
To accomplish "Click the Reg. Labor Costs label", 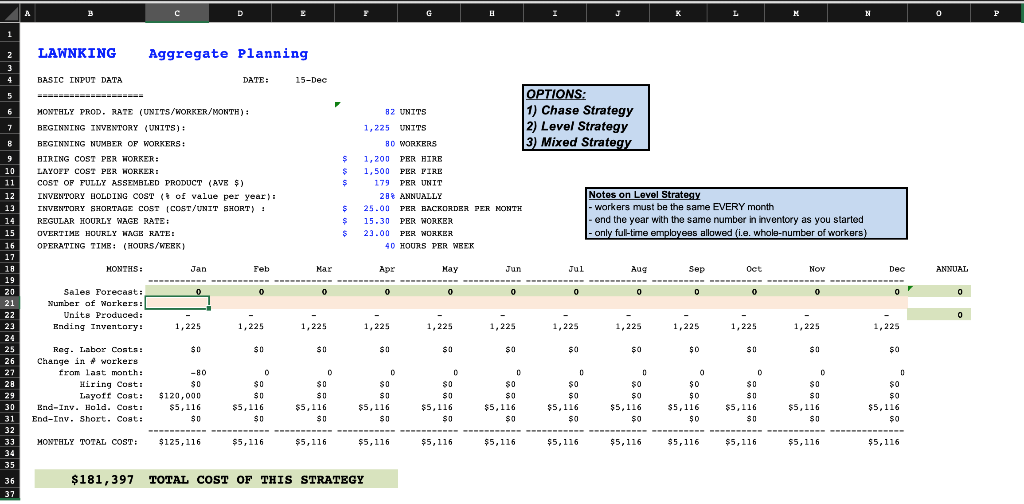I will tap(98, 349).
